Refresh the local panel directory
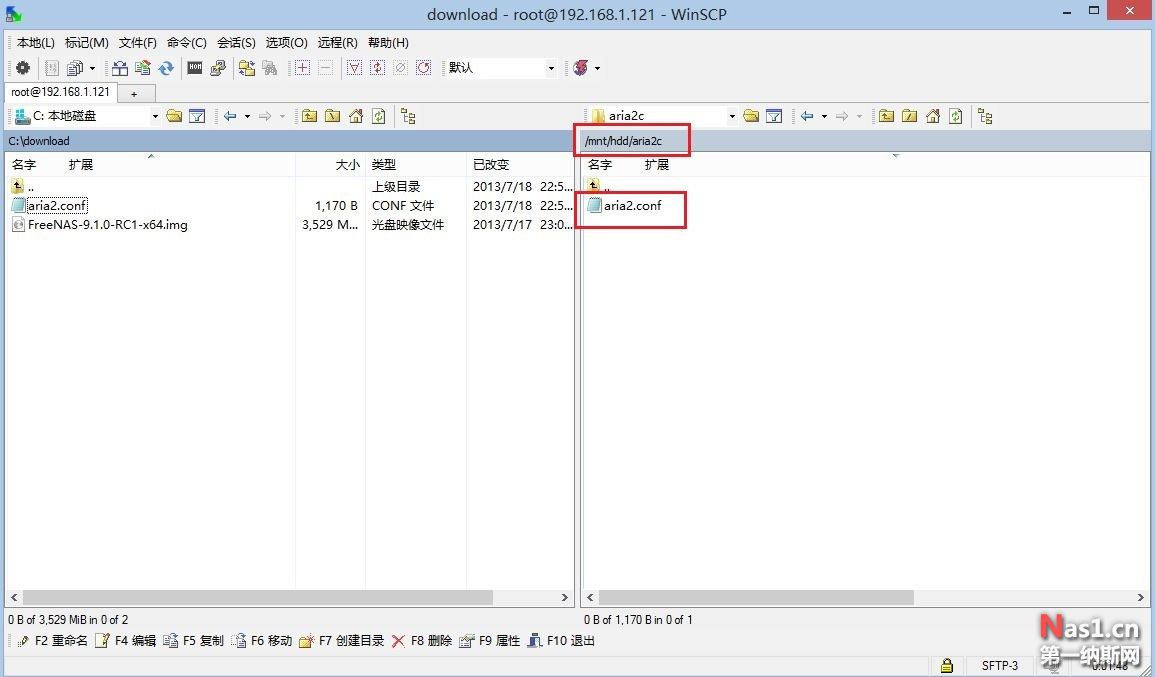1155x677 pixels. point(379,116)
